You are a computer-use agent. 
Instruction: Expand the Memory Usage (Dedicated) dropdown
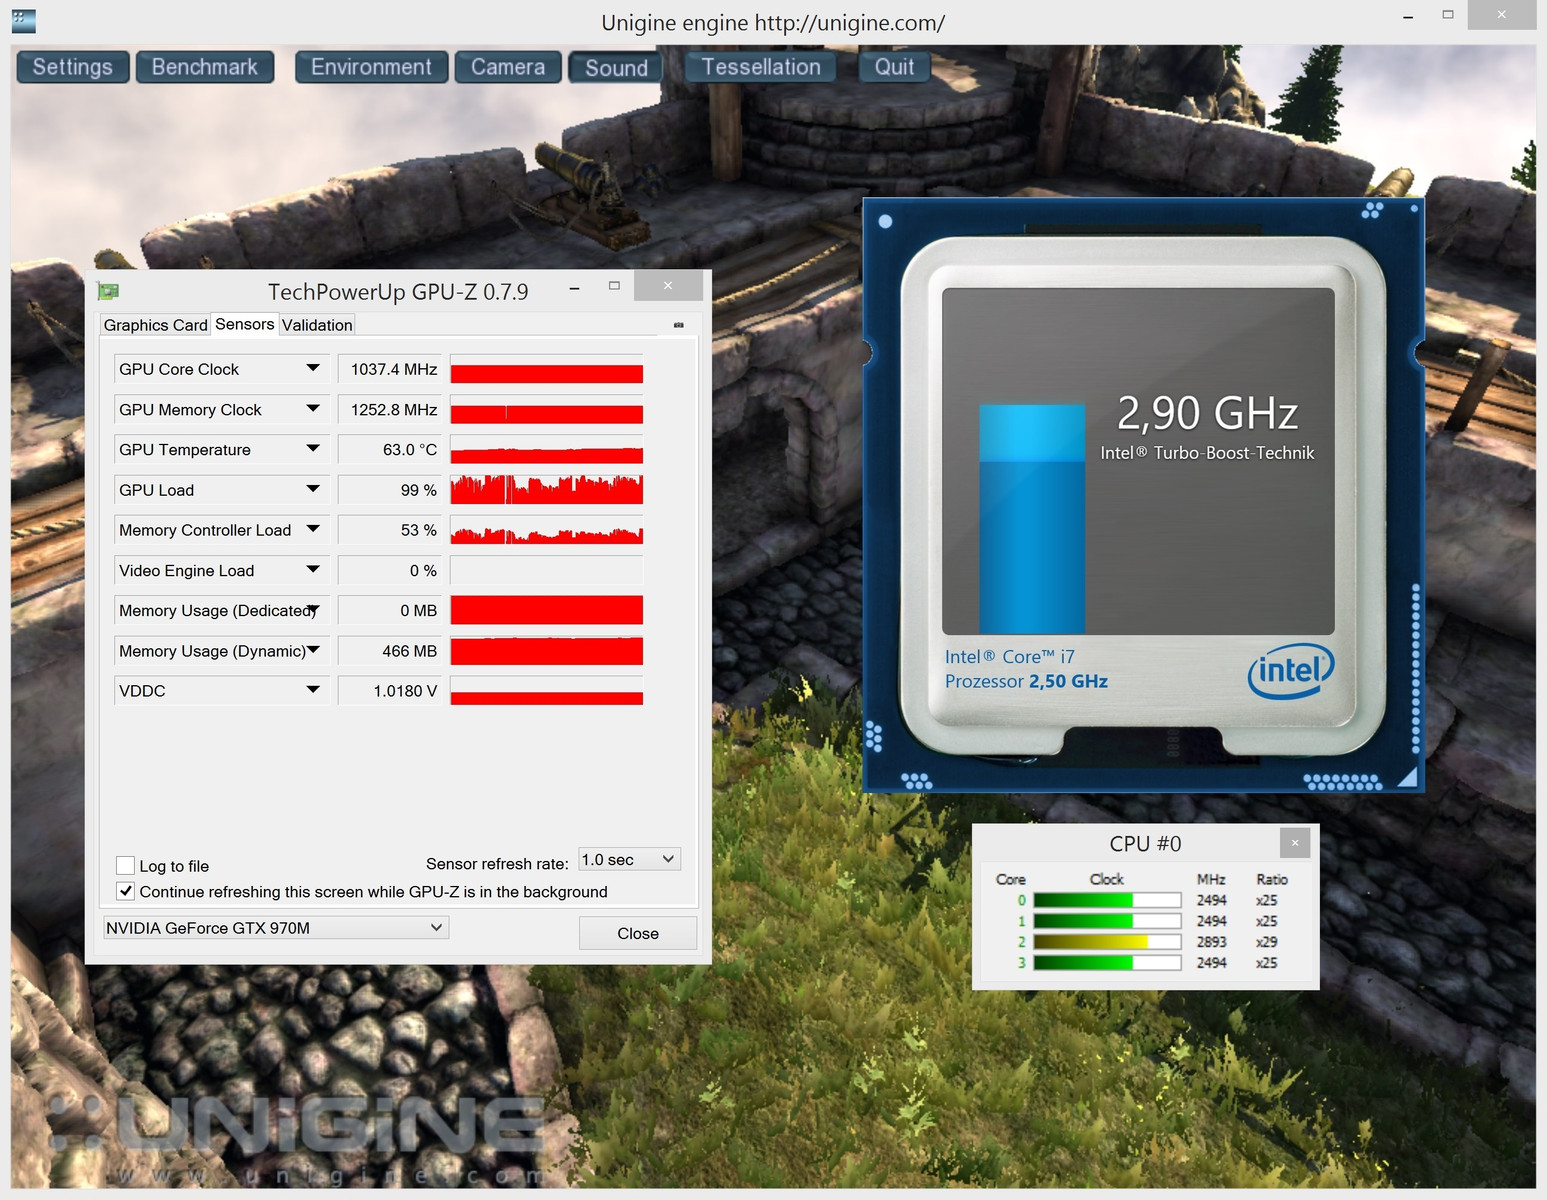click(x=313, y=610)
